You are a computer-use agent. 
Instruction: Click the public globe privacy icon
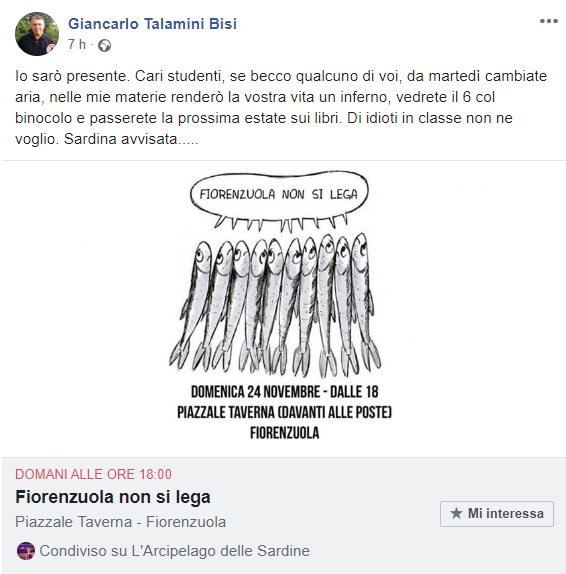(x=104, y=46)
